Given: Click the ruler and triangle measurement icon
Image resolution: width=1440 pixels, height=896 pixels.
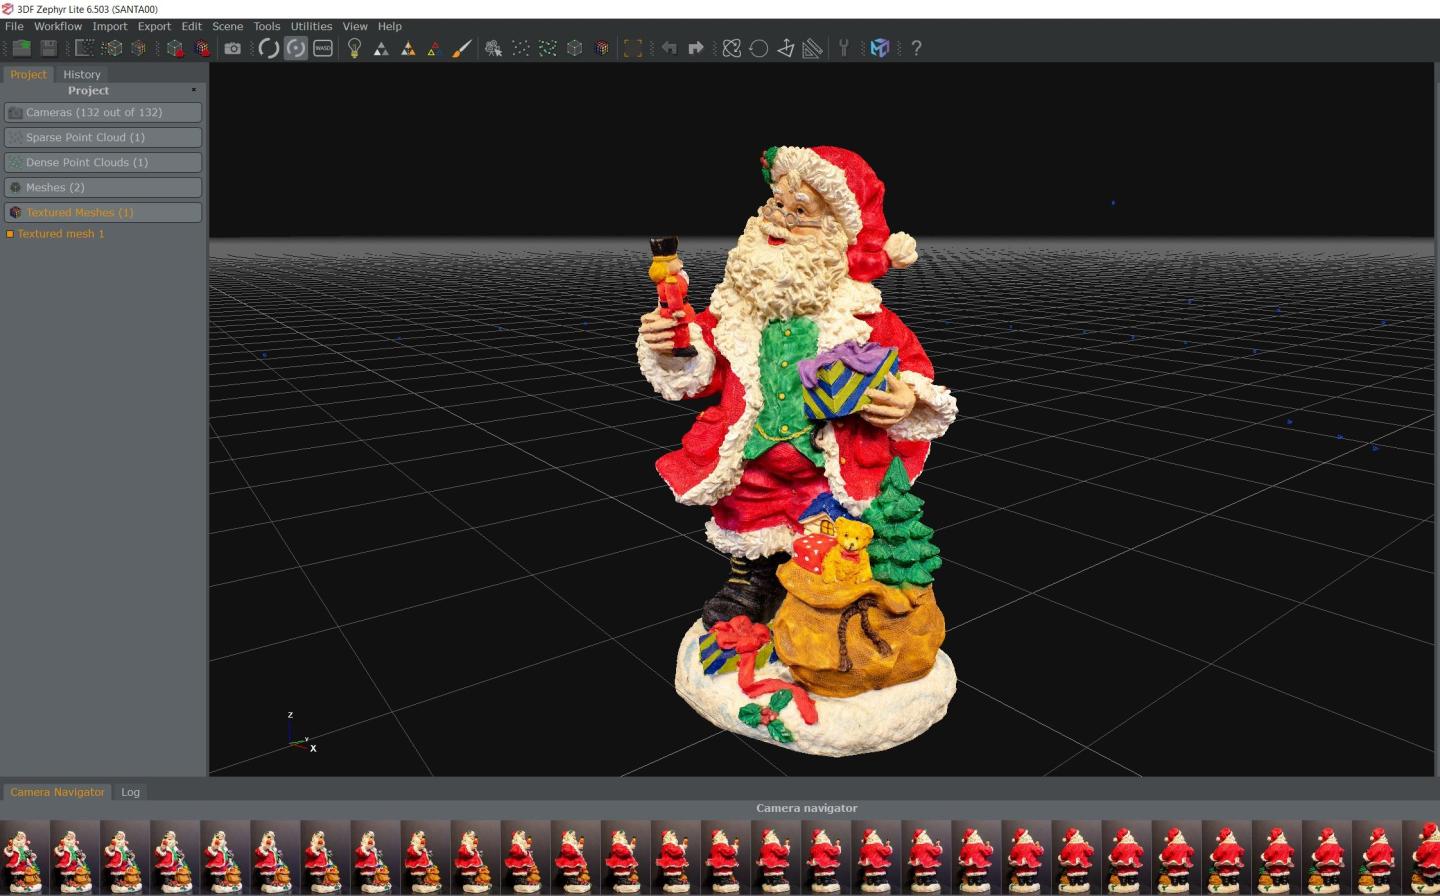Looking at the screenshot, I should (812, 48).
